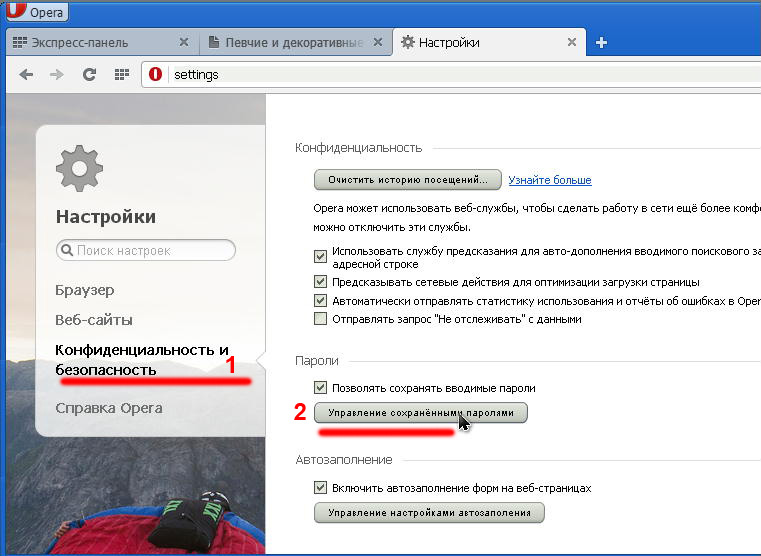Uncheck predict network actions option

pos(320,282)
